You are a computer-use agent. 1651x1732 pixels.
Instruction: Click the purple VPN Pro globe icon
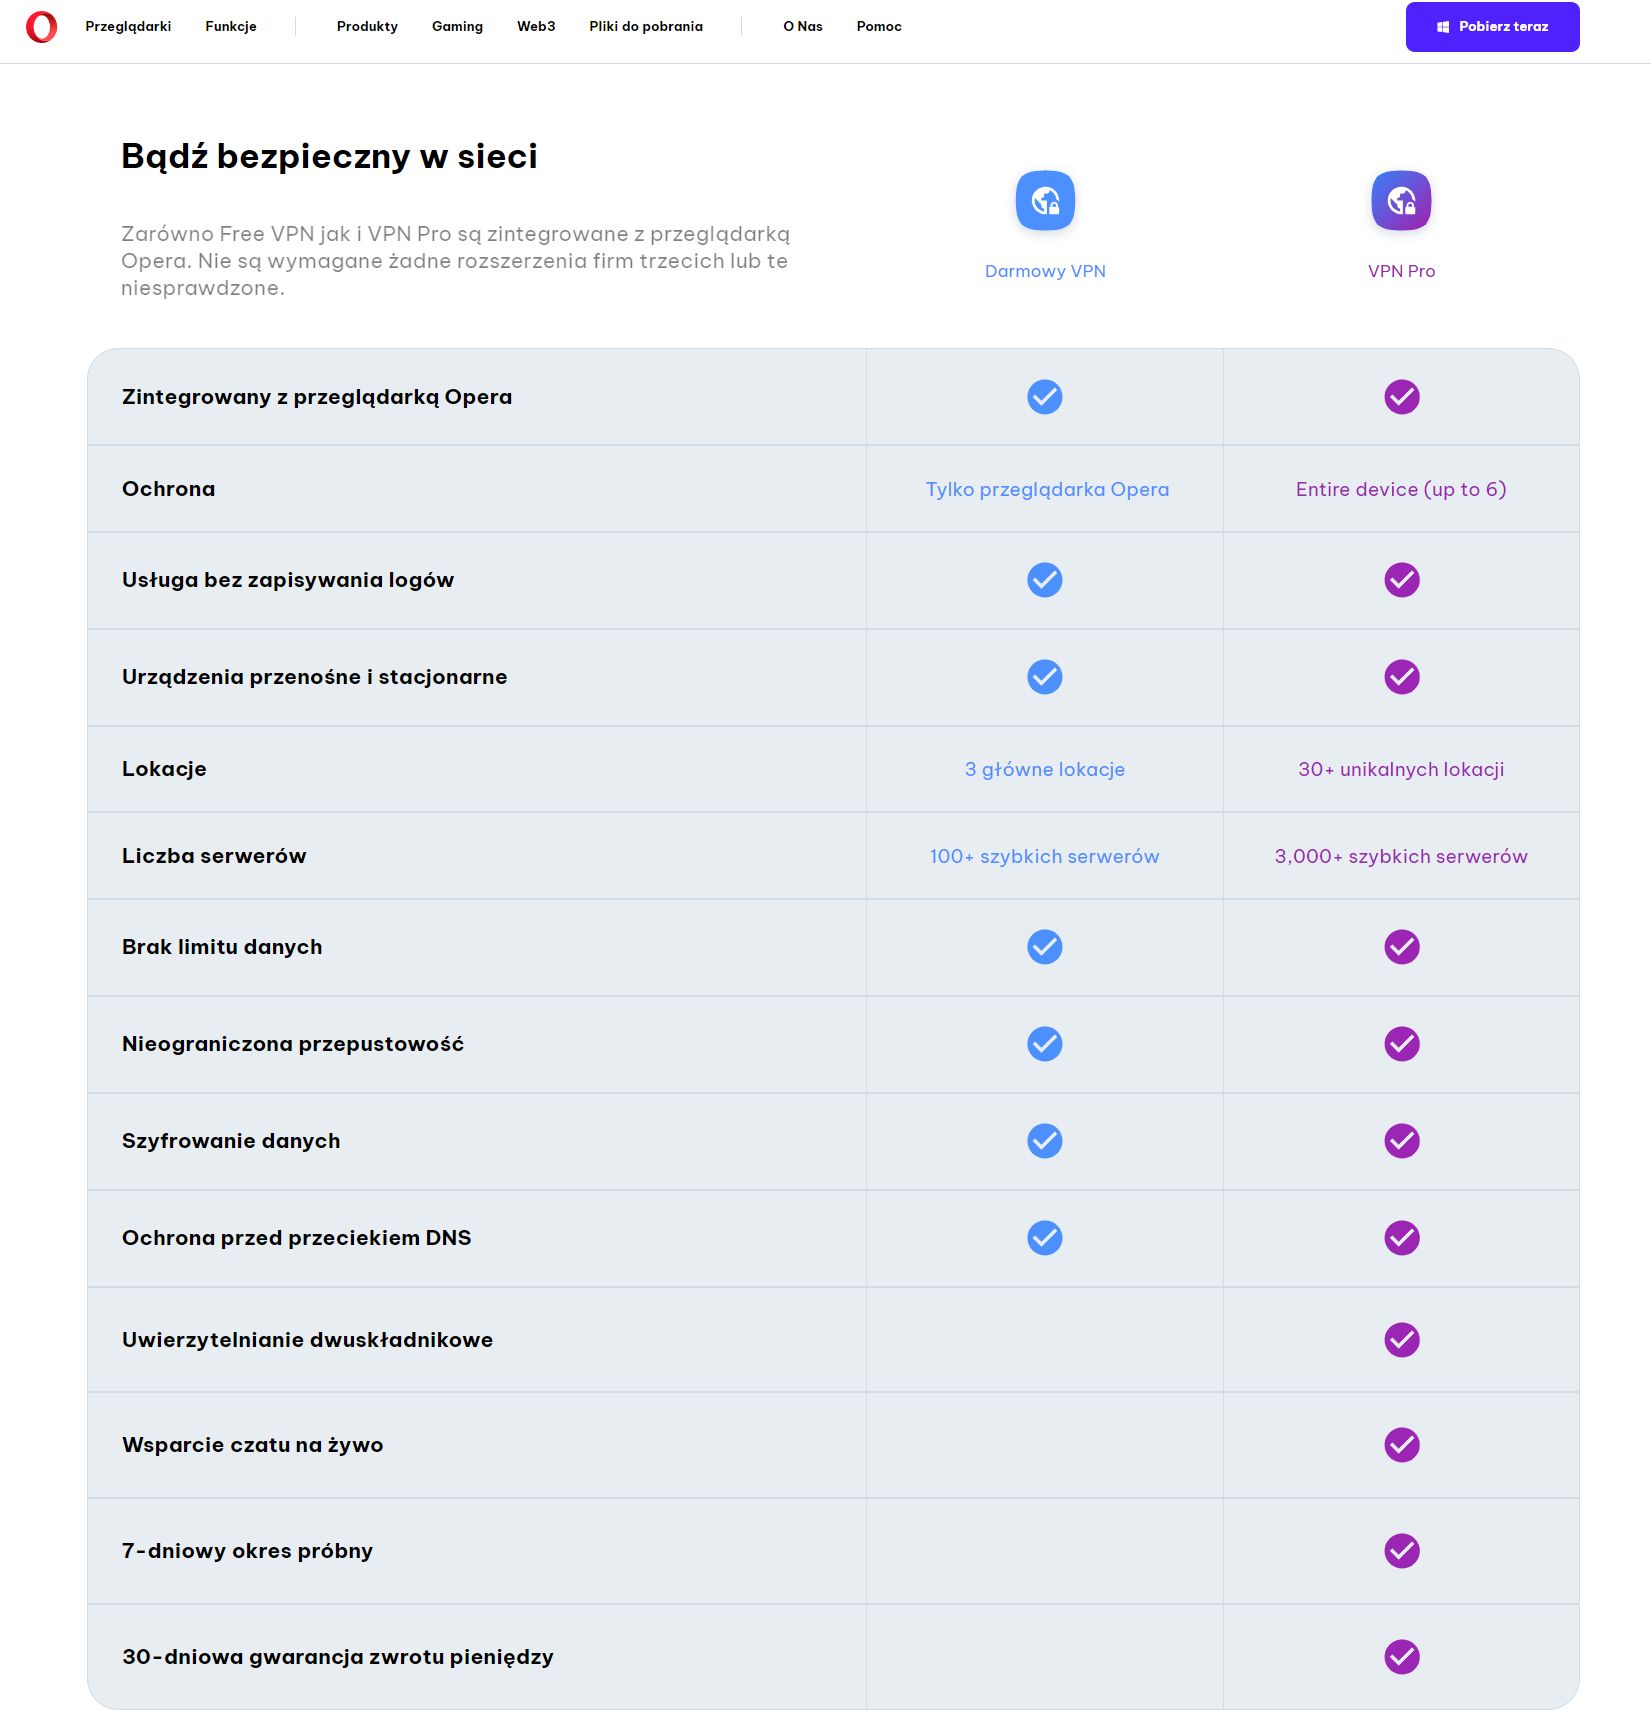(x=1401, y=200)
